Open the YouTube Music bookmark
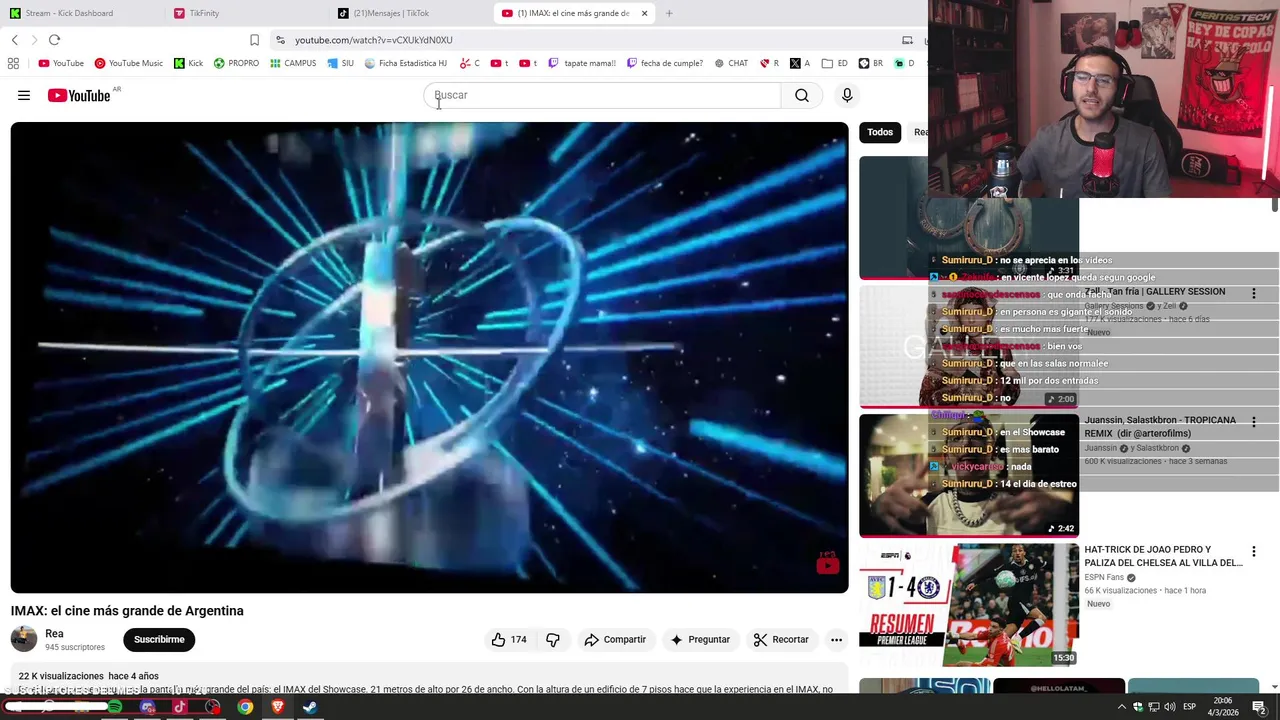The height and width of the screenshot is (720, 1280). point(129,63)
